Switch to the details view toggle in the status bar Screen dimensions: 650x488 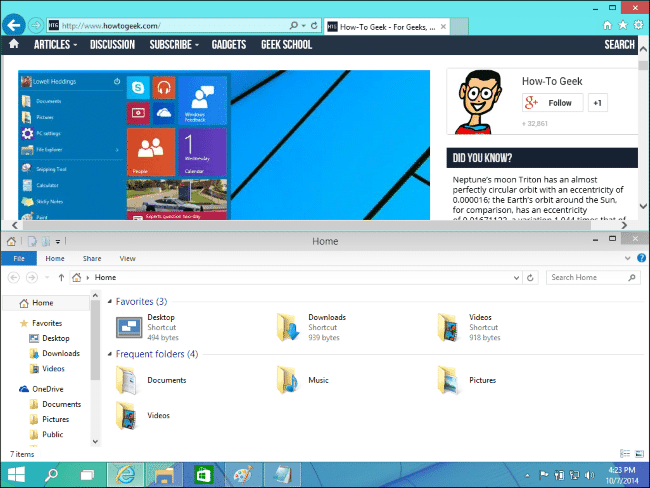point(625,454)
